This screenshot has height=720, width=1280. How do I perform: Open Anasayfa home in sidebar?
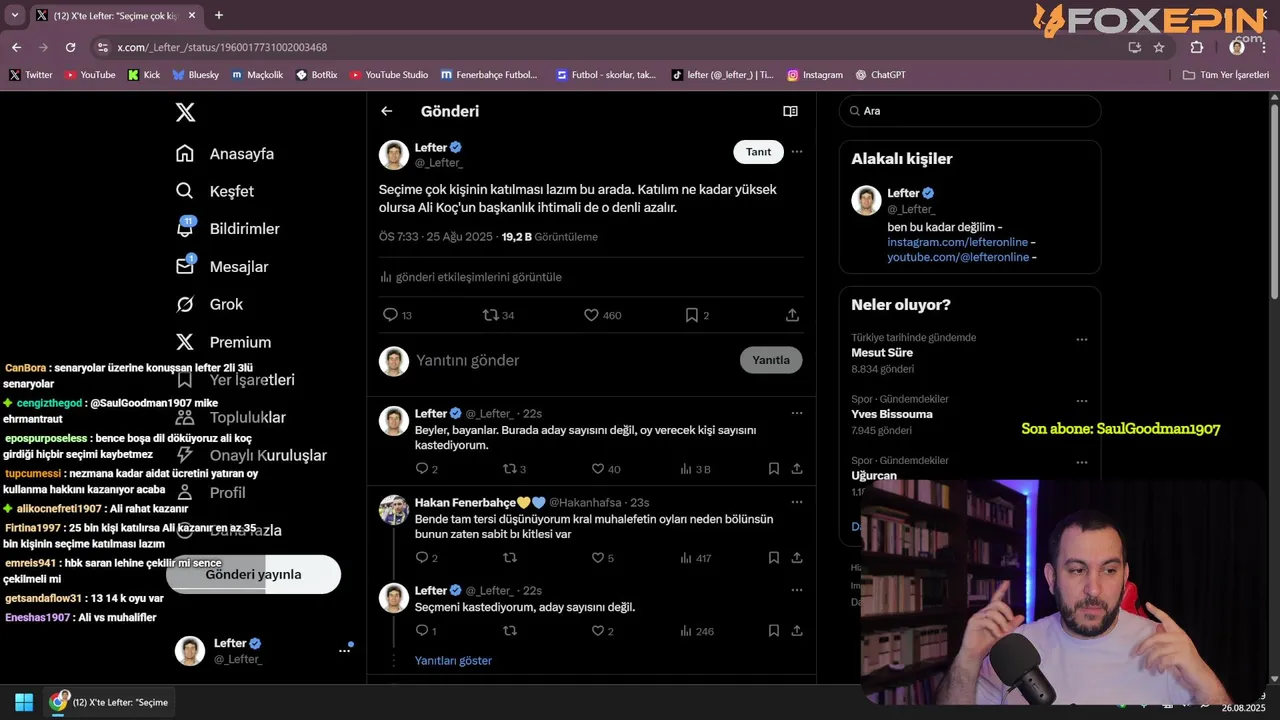coord(225,154)
